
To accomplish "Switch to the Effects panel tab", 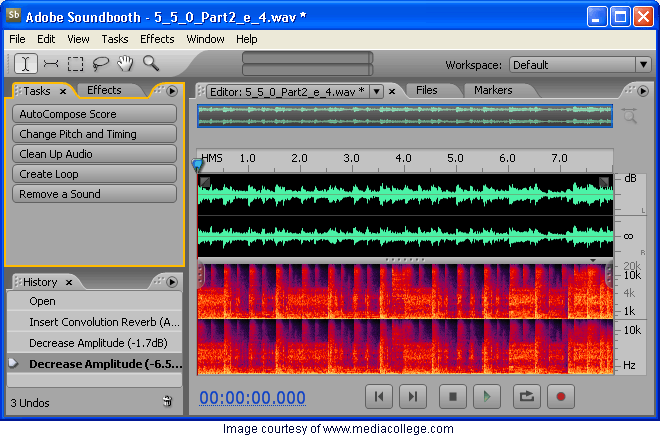I will (104, 90).
